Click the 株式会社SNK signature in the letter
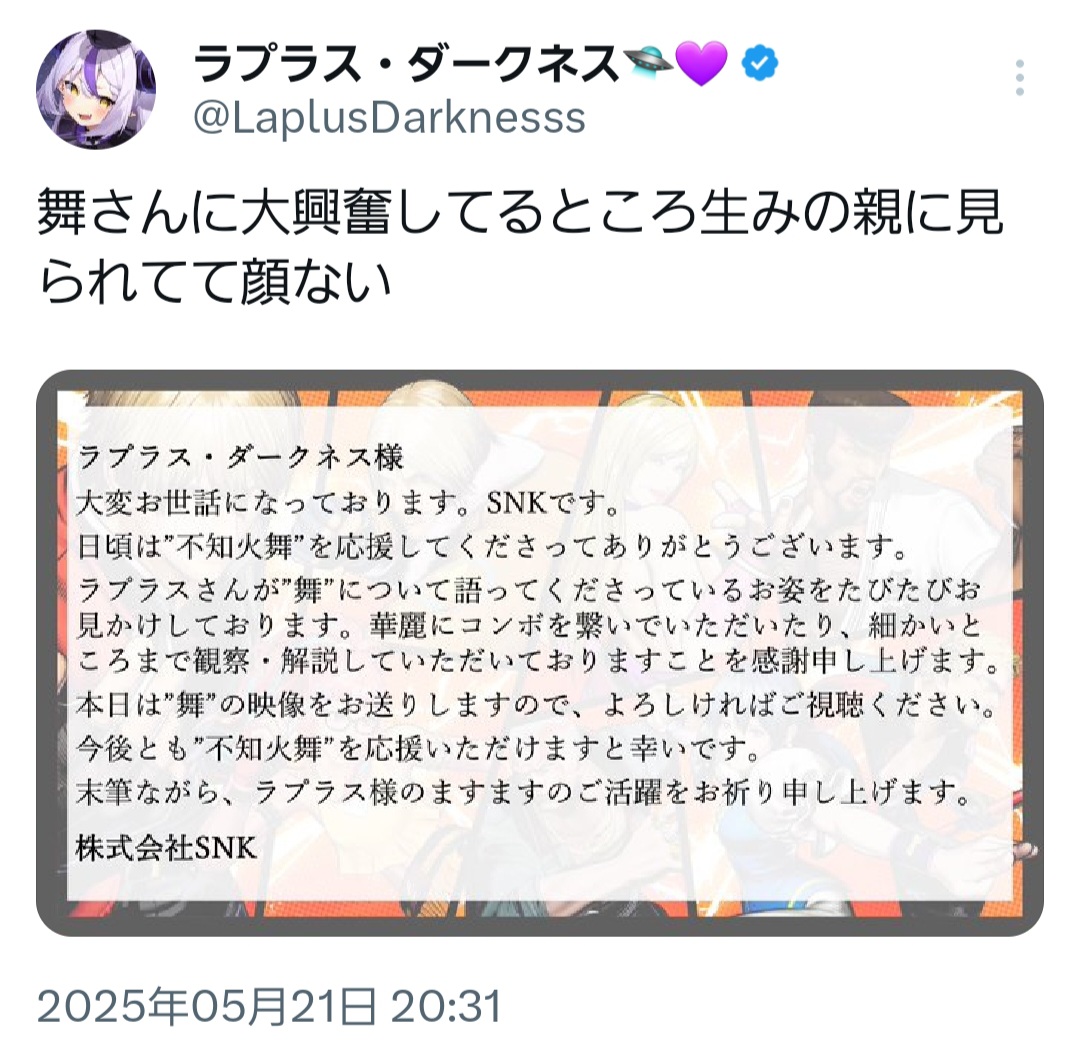This screenshot has width=1080, height=1056. (166, 848)
